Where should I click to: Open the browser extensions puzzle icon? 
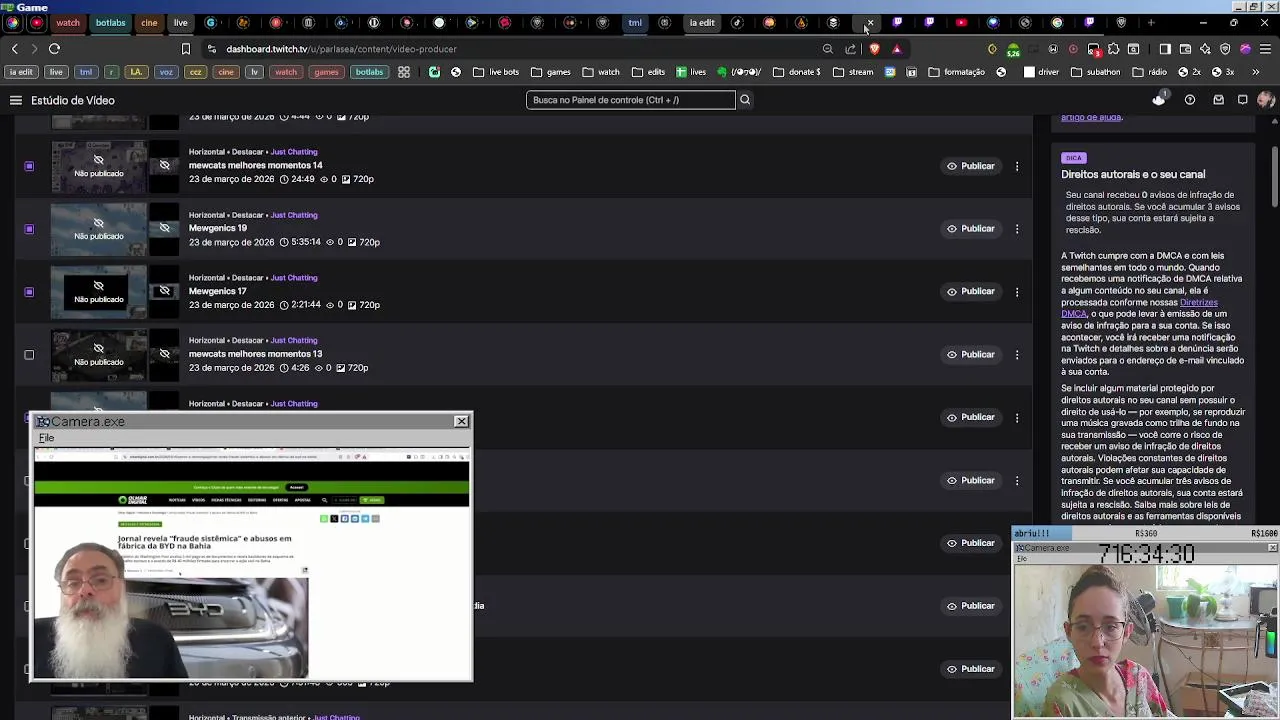[1114, 49]
